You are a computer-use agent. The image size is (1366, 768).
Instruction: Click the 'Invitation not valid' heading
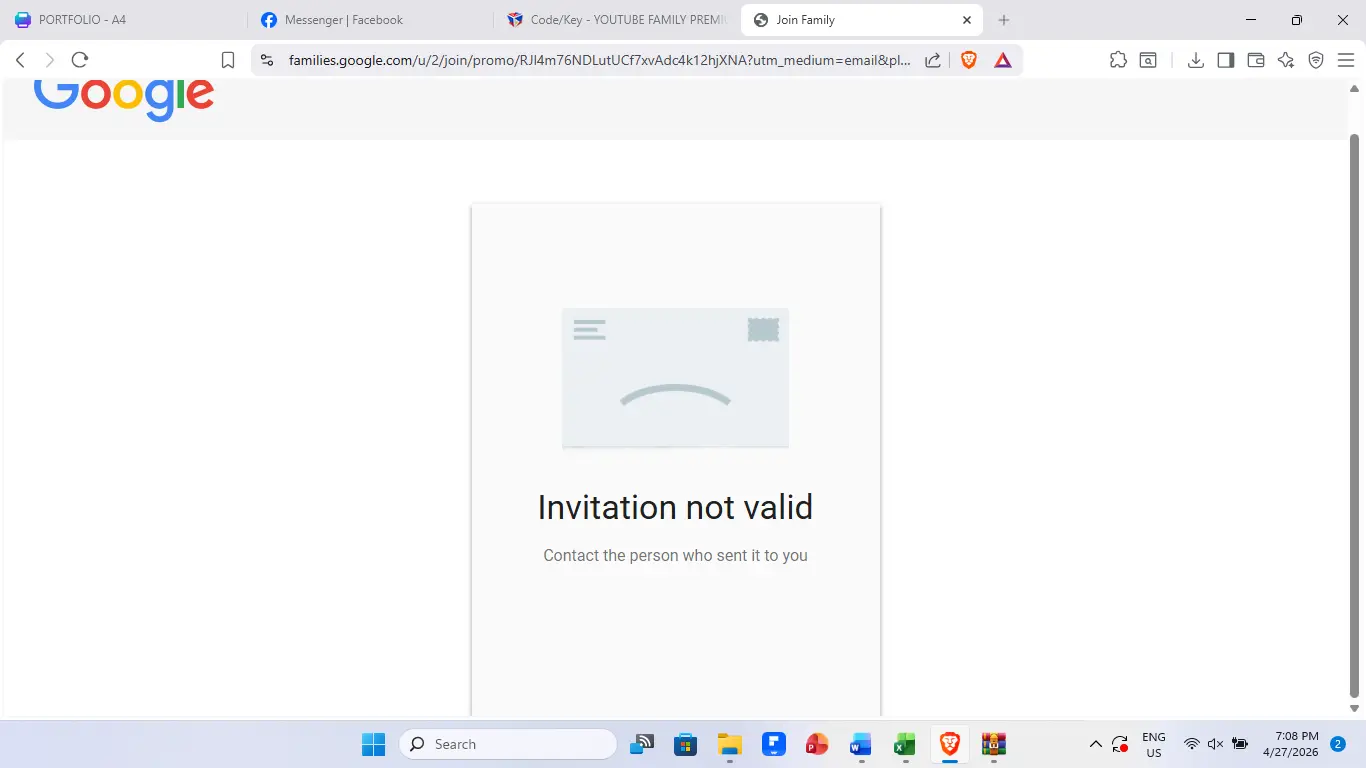click(675, 508)
